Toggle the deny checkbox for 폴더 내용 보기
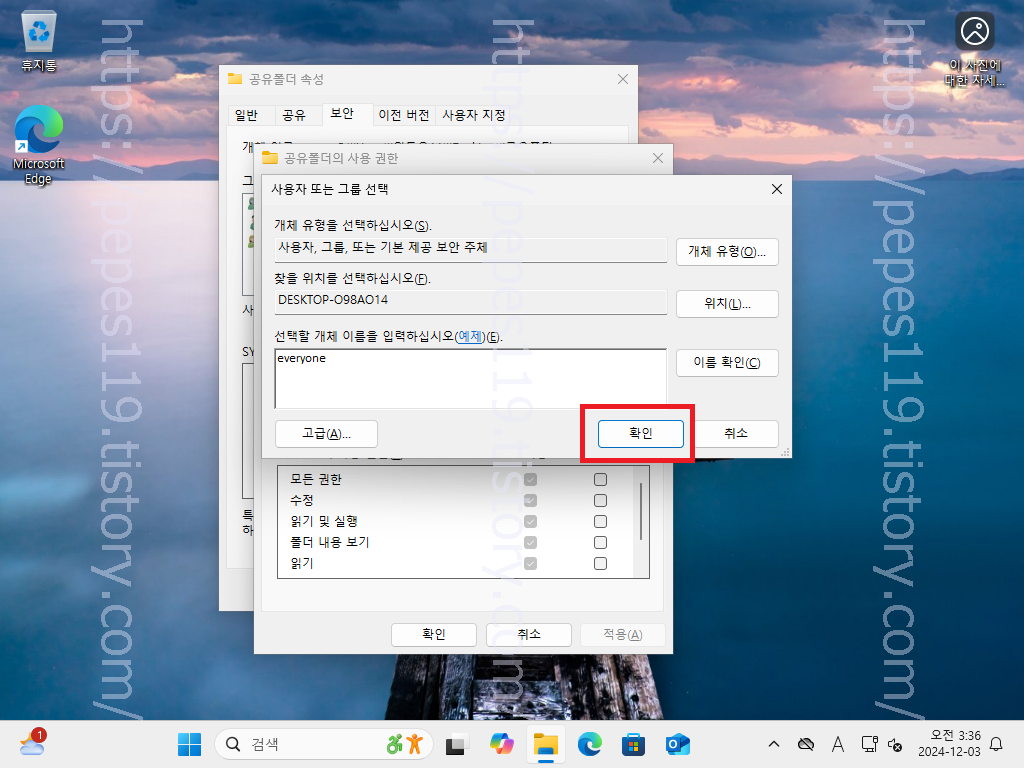1024x768 pixels. click(x=600, y=543)
